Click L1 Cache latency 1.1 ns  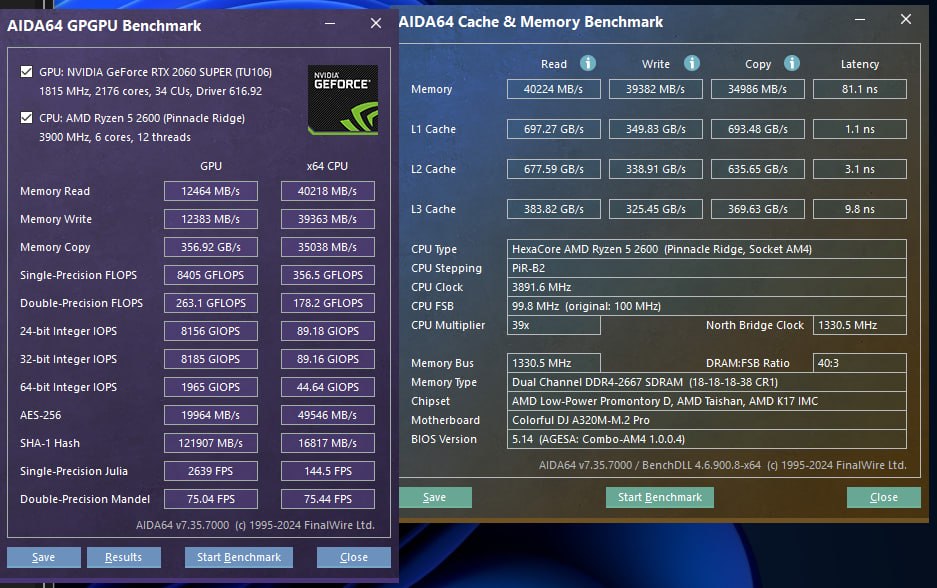click(x=860, y=129)
